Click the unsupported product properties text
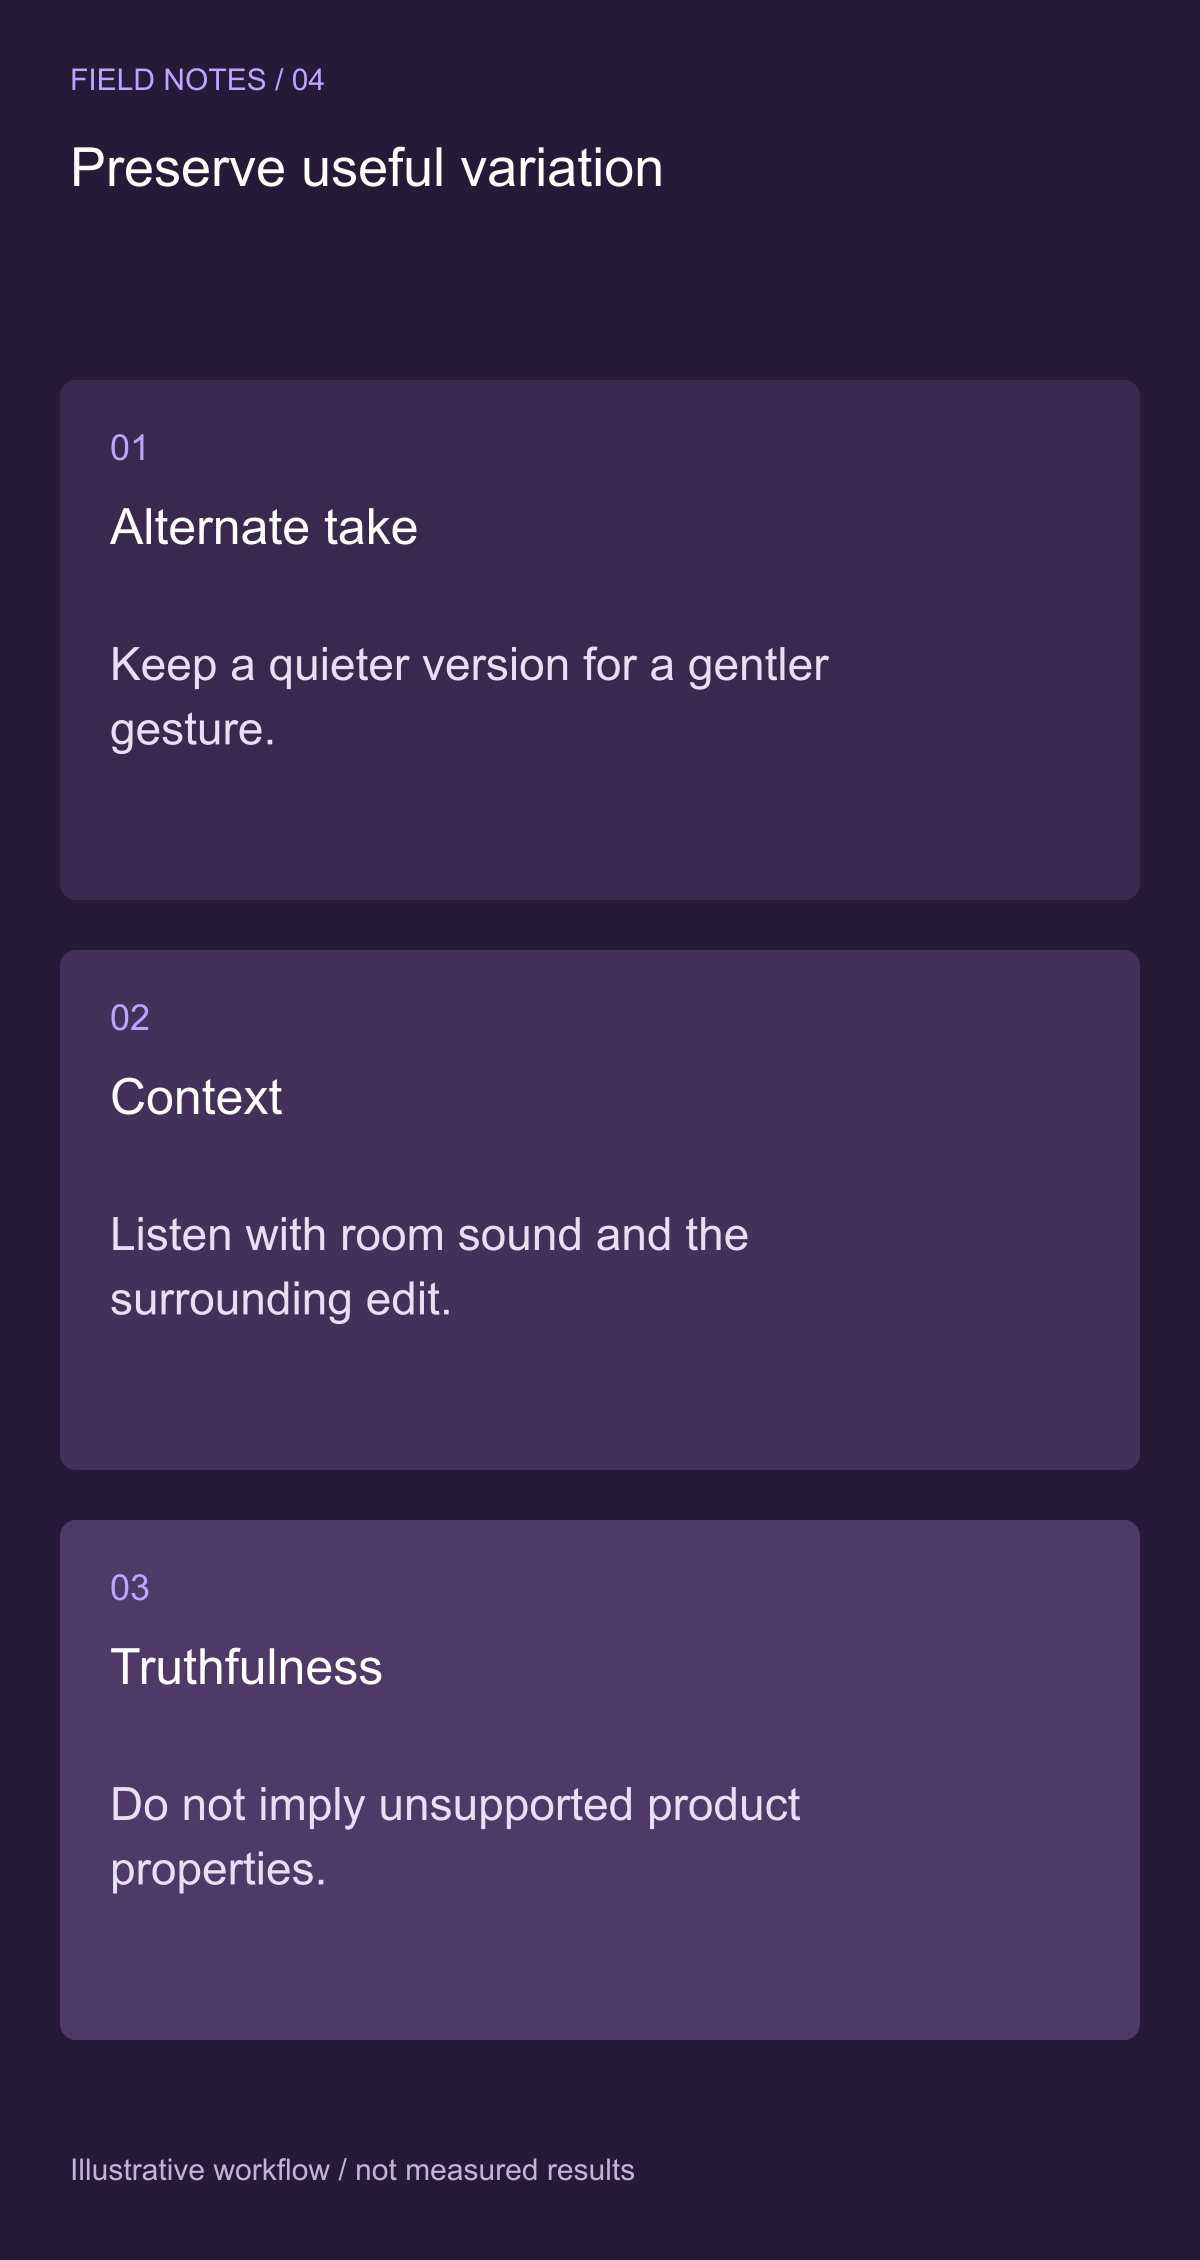 tap(455, 1837)
